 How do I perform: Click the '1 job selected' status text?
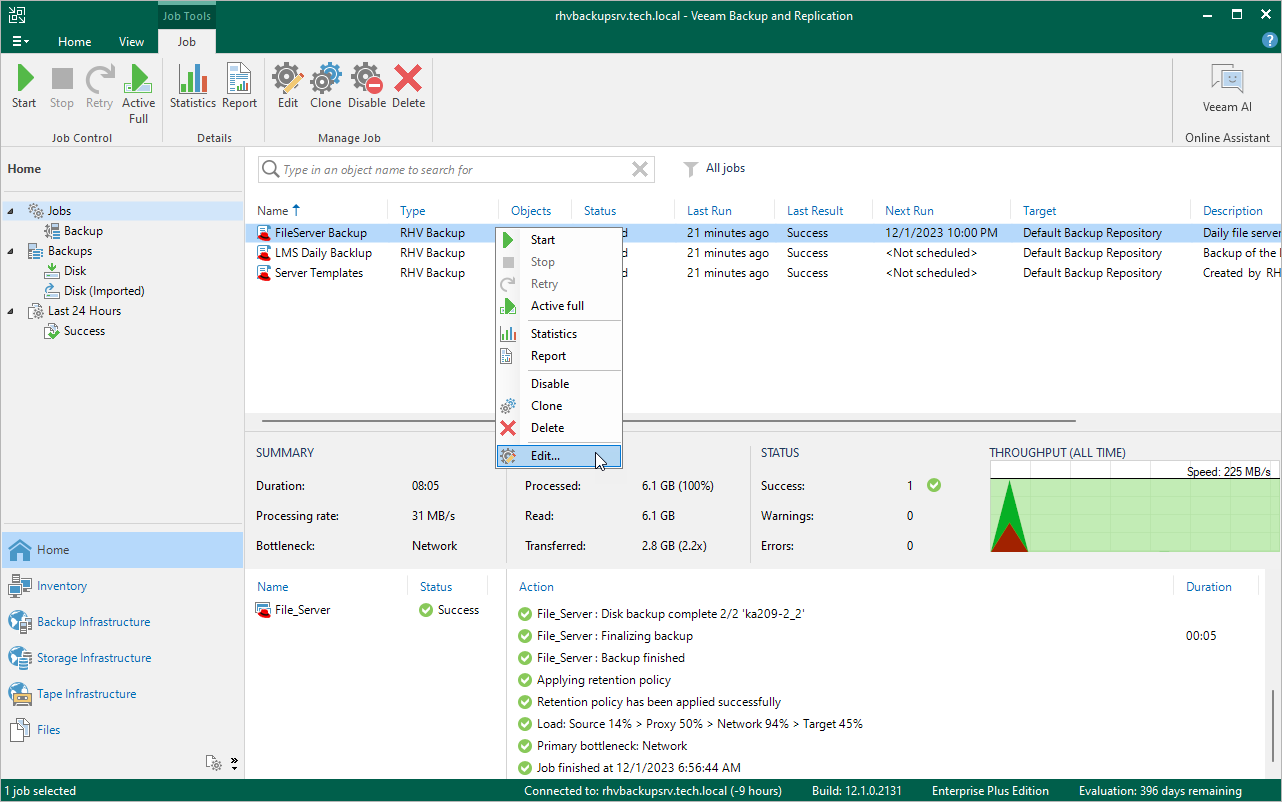(x=40, y=791)
